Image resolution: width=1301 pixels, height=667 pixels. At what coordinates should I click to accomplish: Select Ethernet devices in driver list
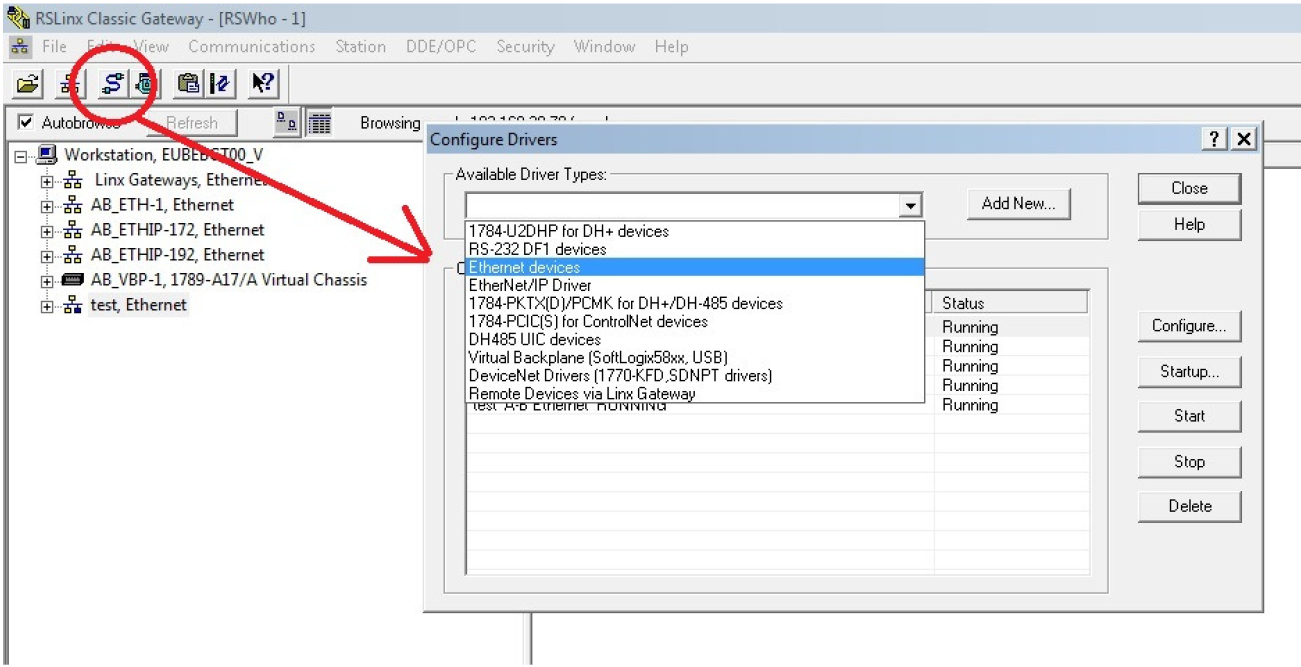pyautogui.click(x=695, y=267)
